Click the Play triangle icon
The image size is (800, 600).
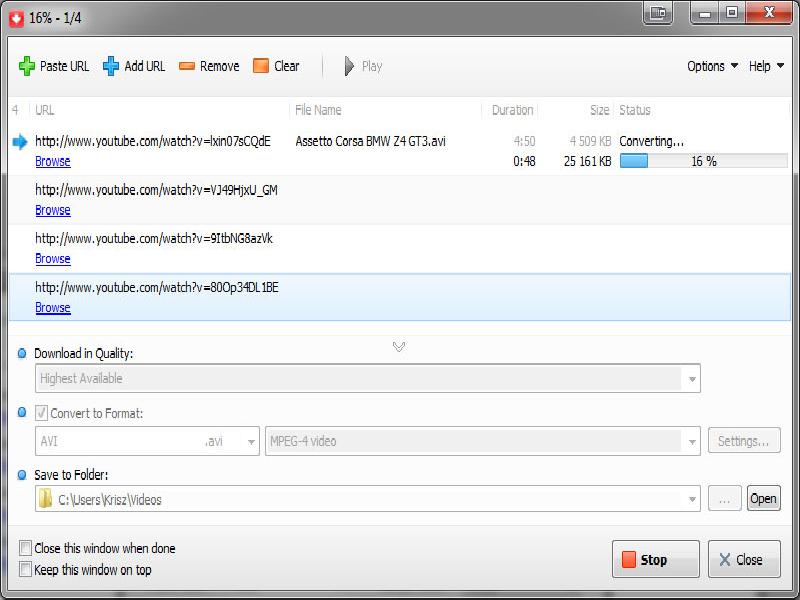click(x=349, y=66)
